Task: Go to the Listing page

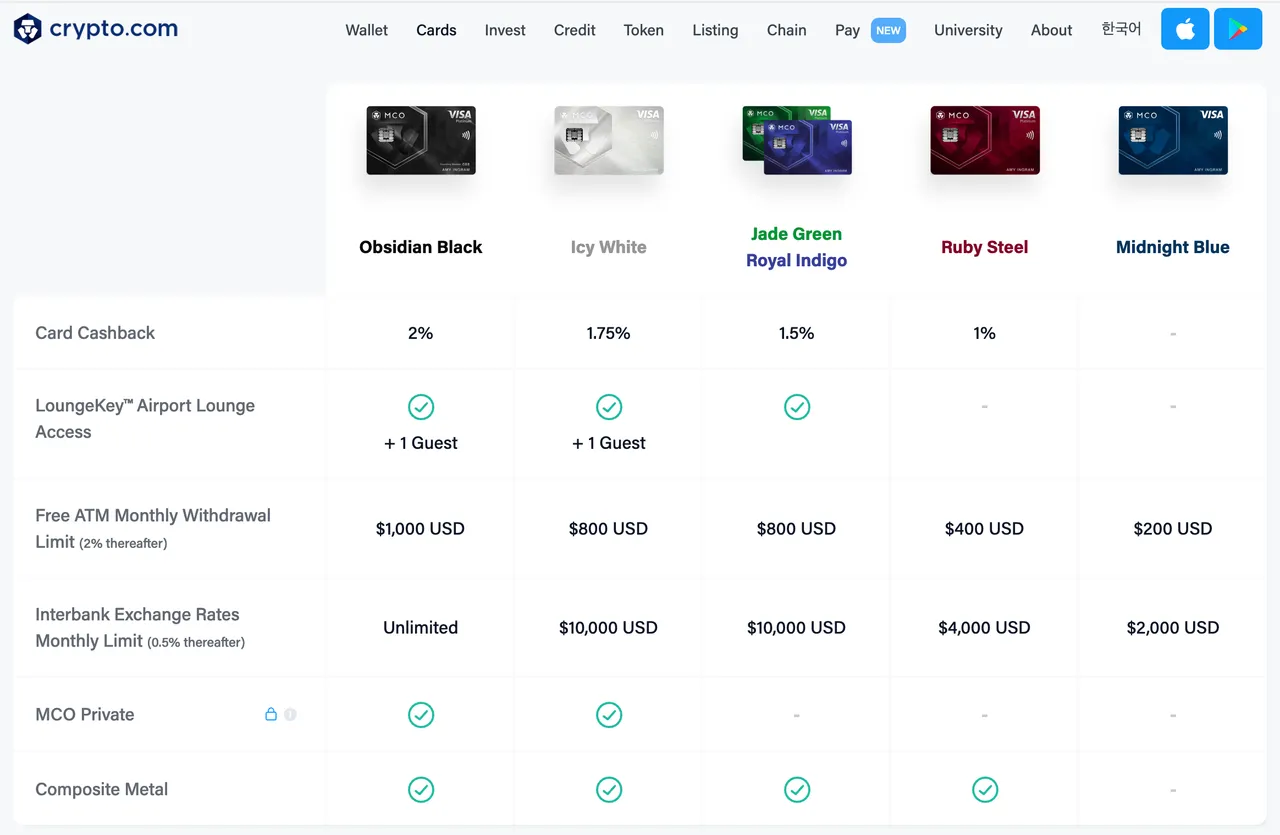Action: pos(715,30)
